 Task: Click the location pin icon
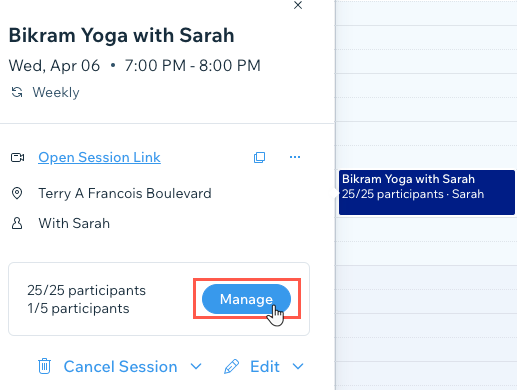17,193
